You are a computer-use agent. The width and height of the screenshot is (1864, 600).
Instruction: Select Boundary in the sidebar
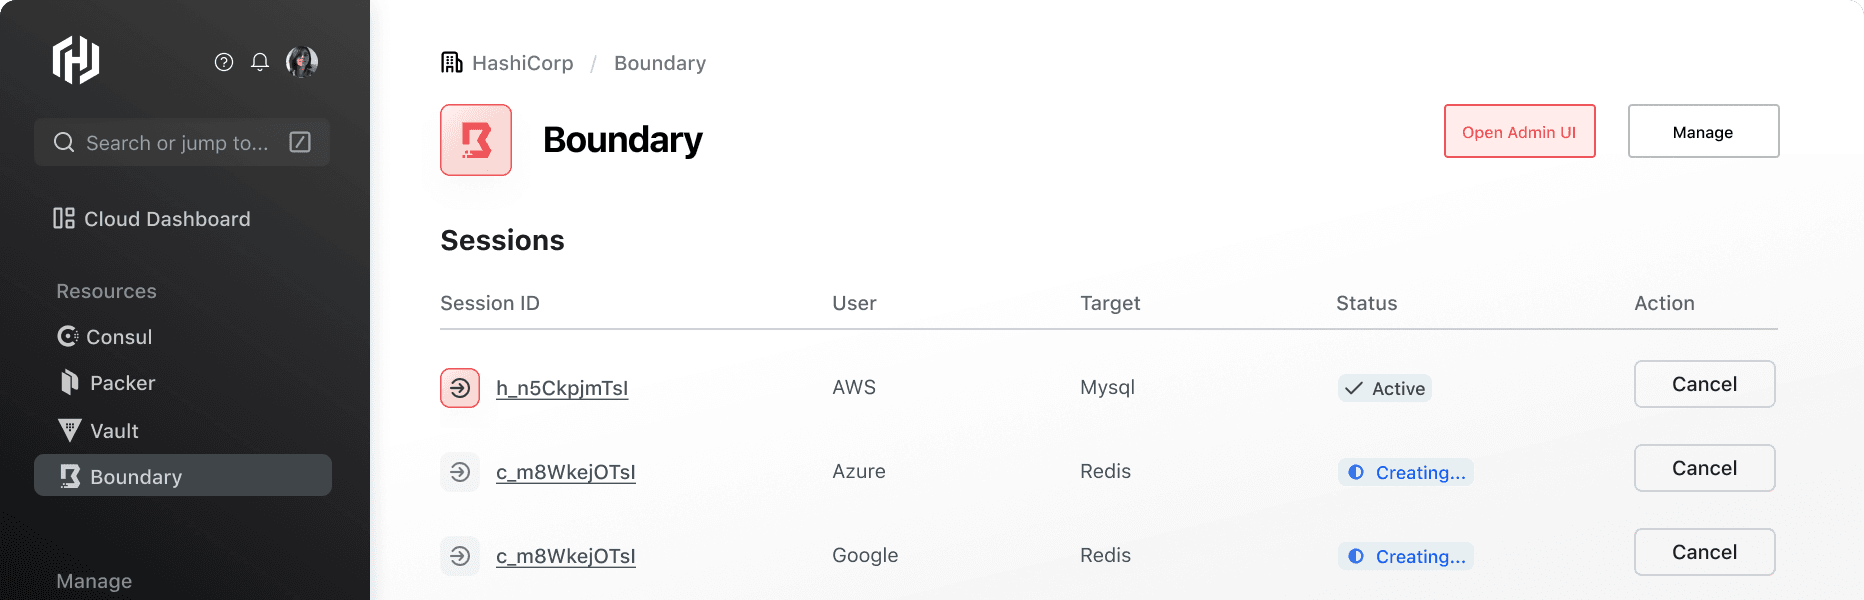(x=183, y=476)
